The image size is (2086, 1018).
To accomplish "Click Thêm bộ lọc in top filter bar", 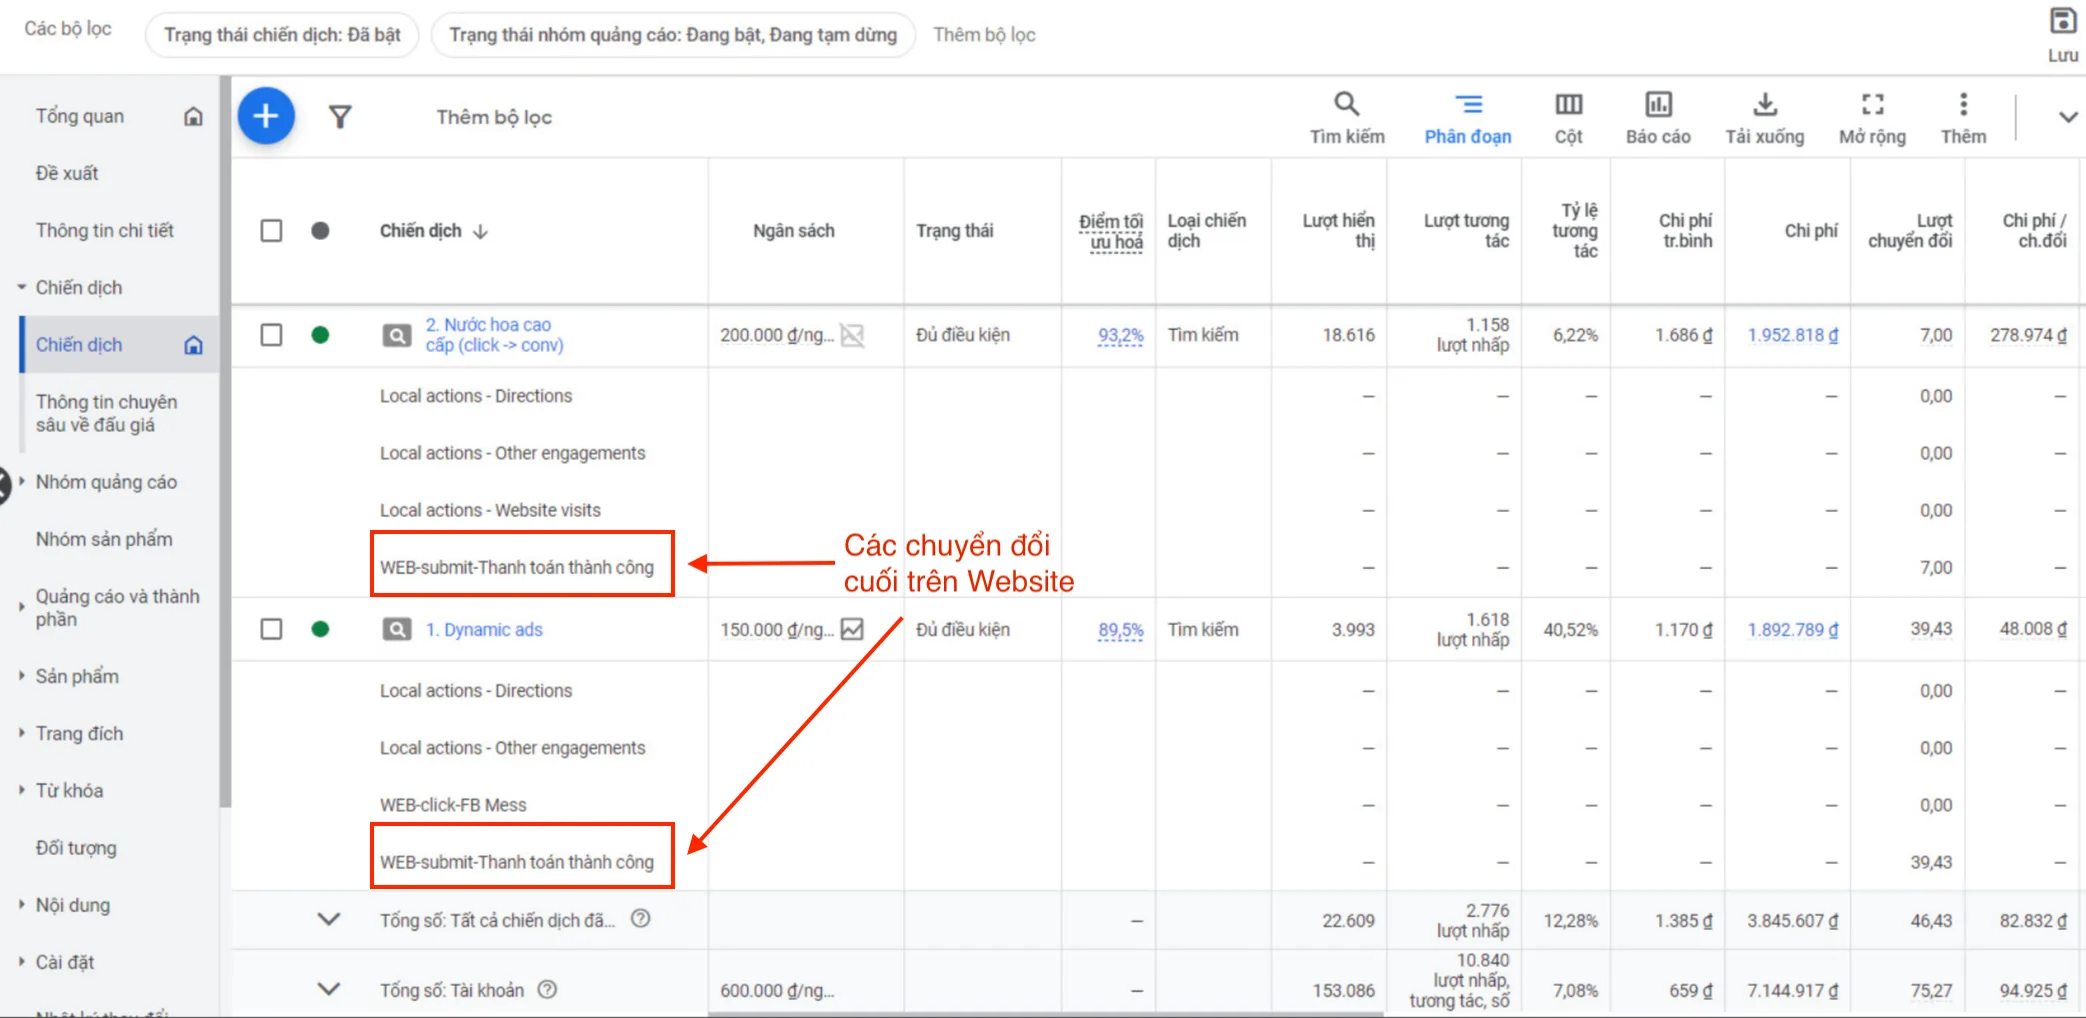I will click(x=984, y=35).
